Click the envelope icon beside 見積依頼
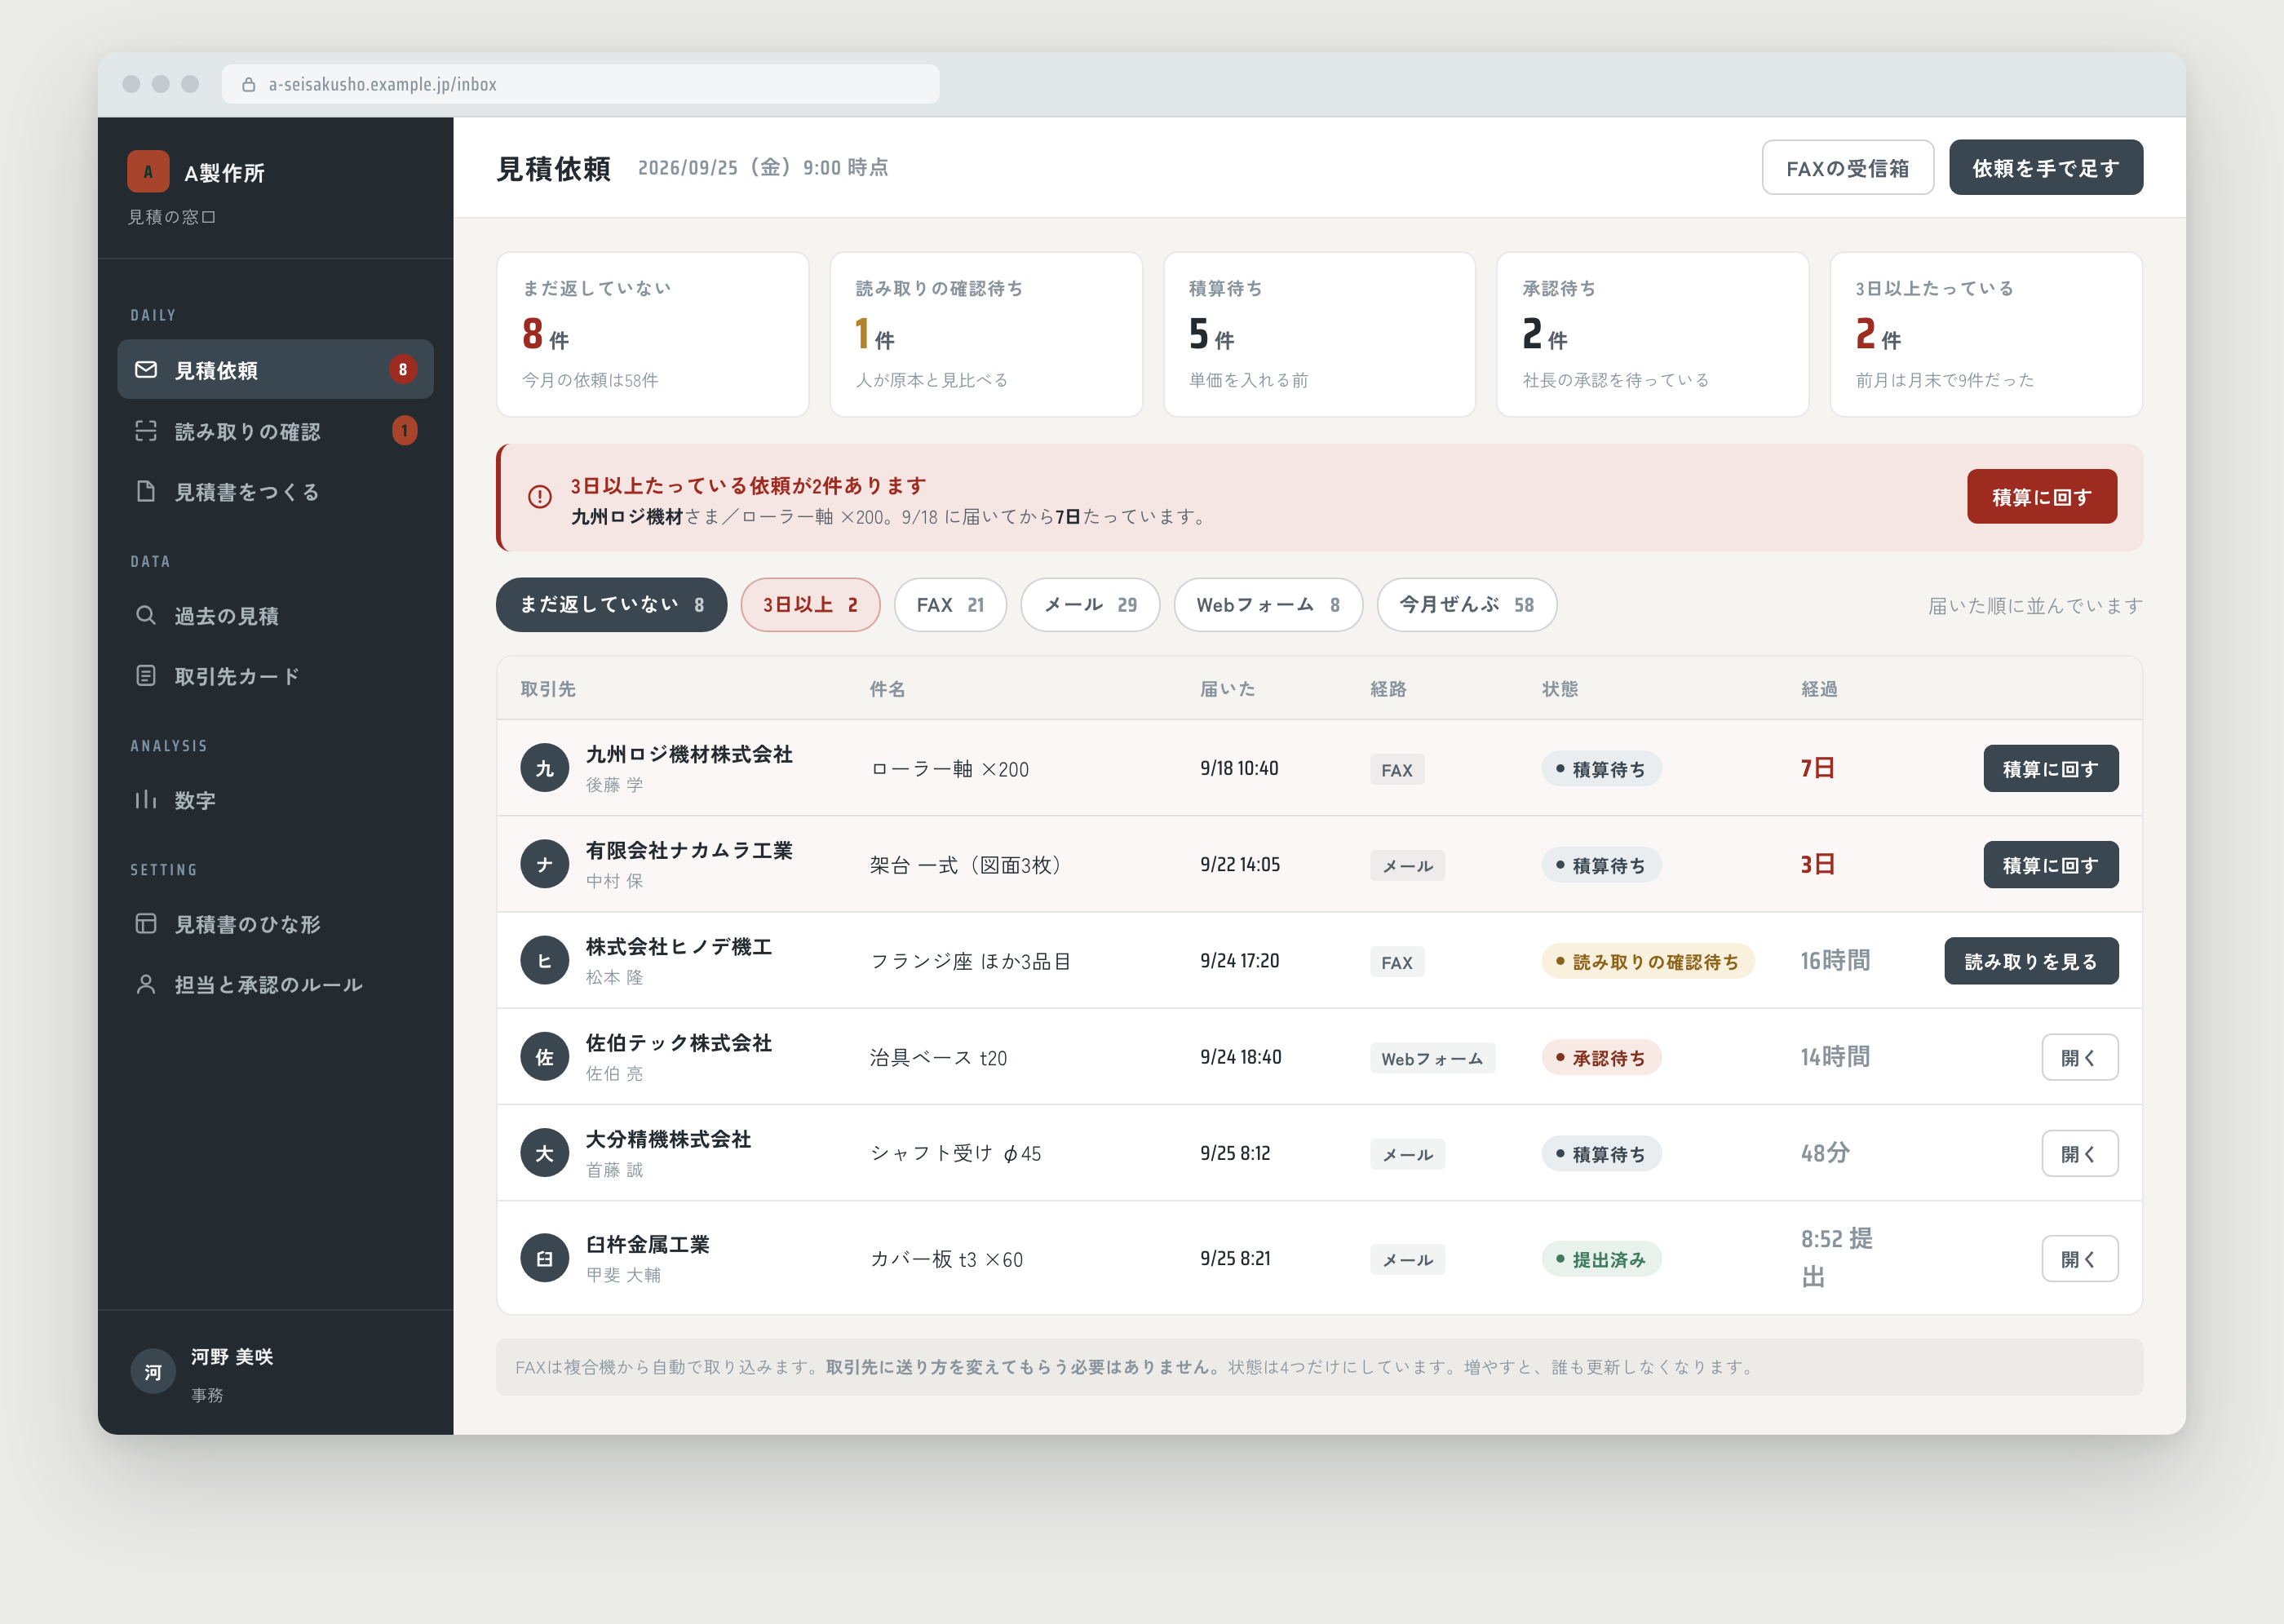 (x=146, y=370)
